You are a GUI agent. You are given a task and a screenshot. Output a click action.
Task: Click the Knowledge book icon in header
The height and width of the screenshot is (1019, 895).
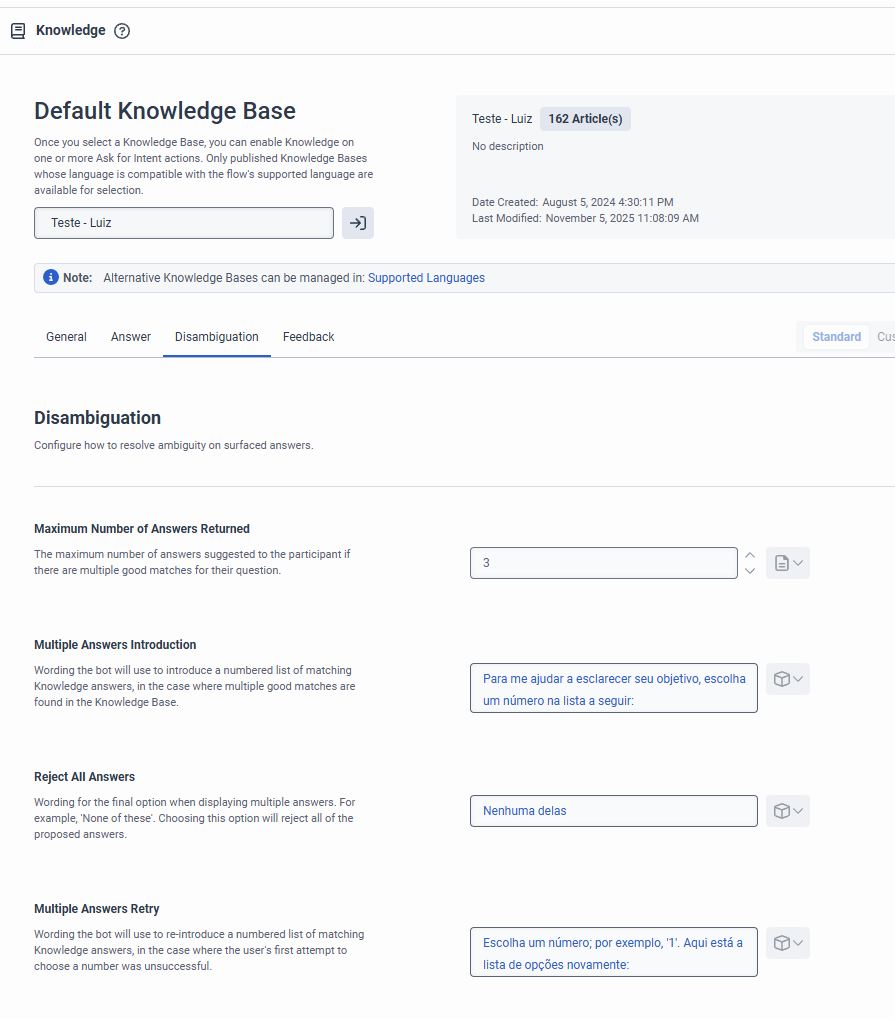pos(18,31)
